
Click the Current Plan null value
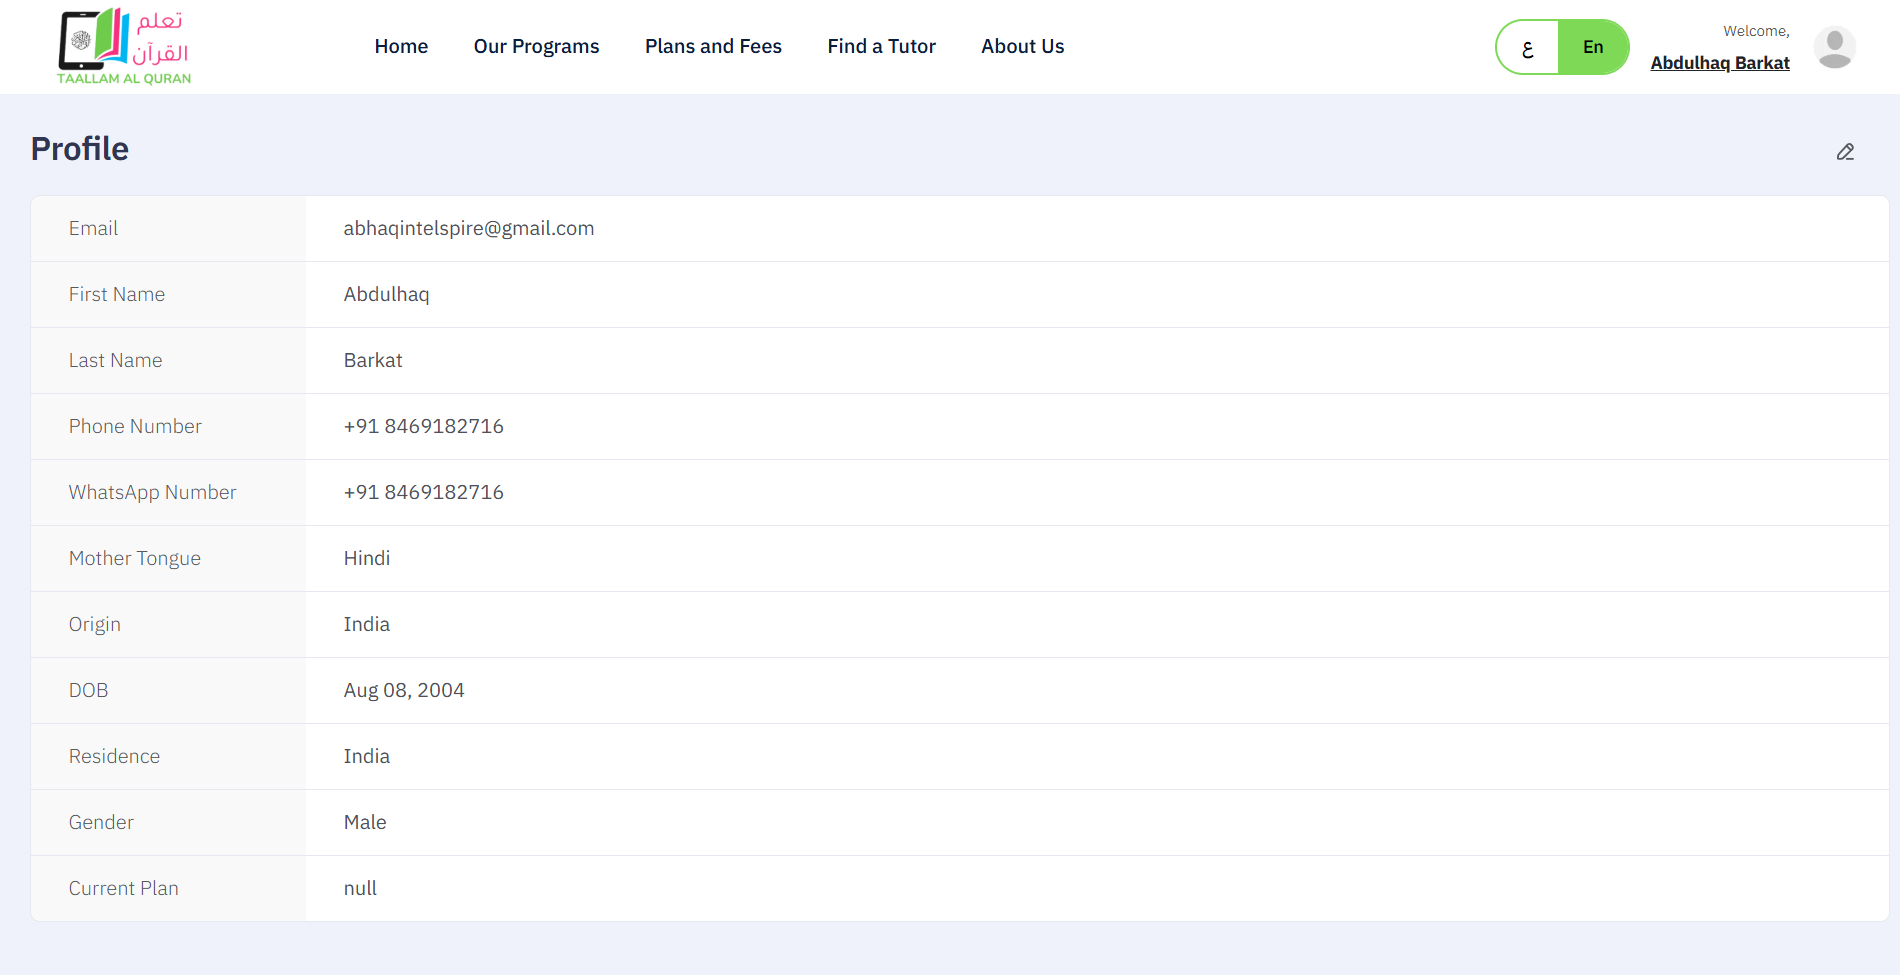(x=360, y=888)
